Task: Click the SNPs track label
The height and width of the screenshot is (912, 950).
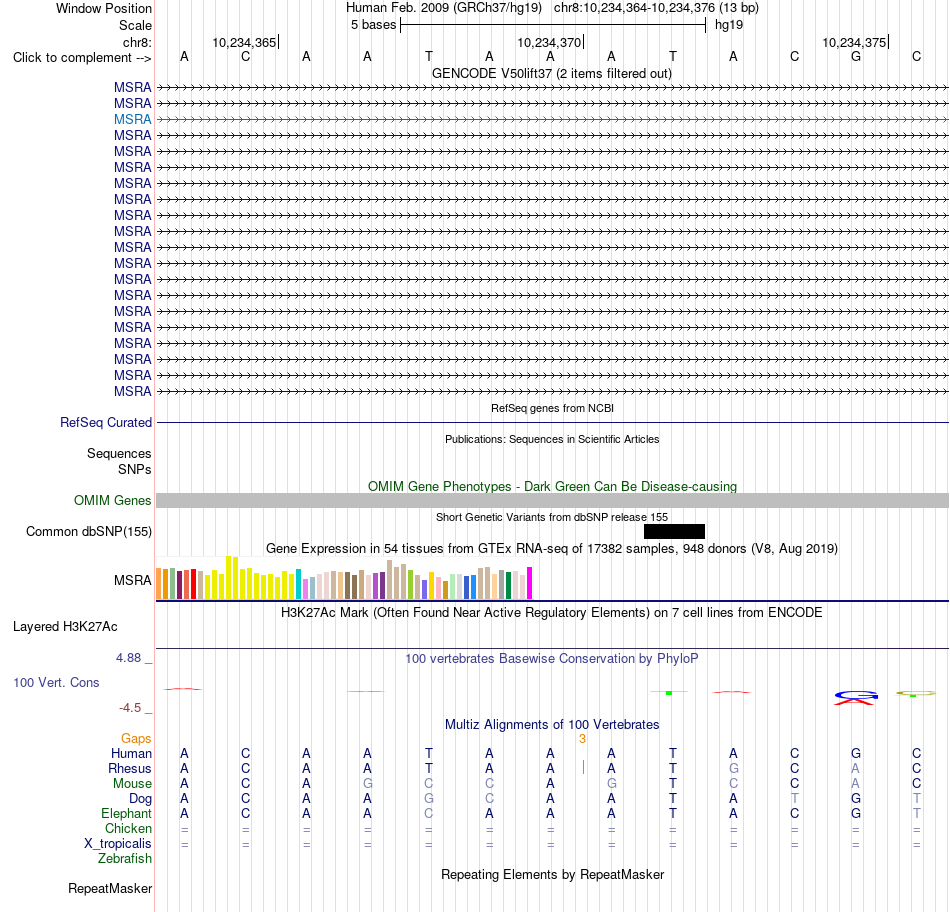Action: coord(135,469)
